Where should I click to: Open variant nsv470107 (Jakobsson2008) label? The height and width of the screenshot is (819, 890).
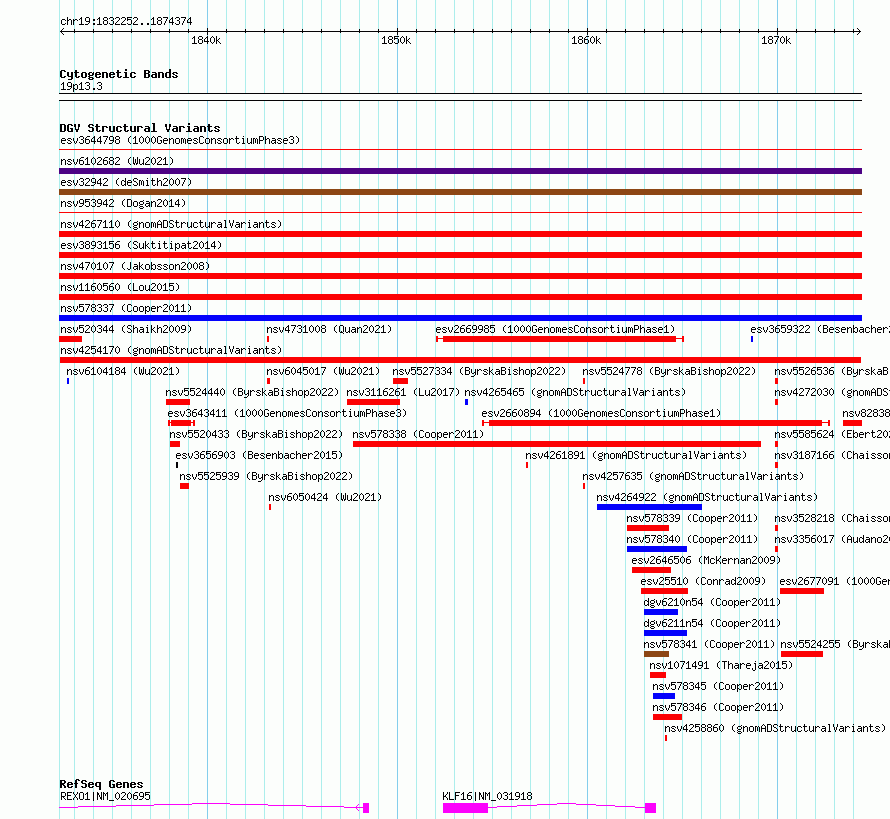[135, 266]
